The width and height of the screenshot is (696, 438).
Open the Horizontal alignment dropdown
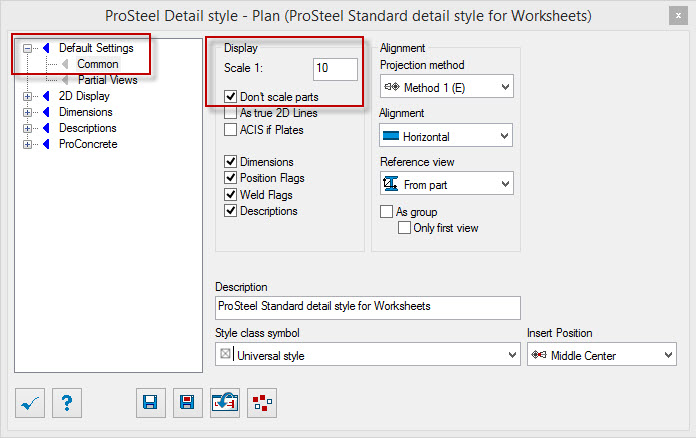pos(446,135)
